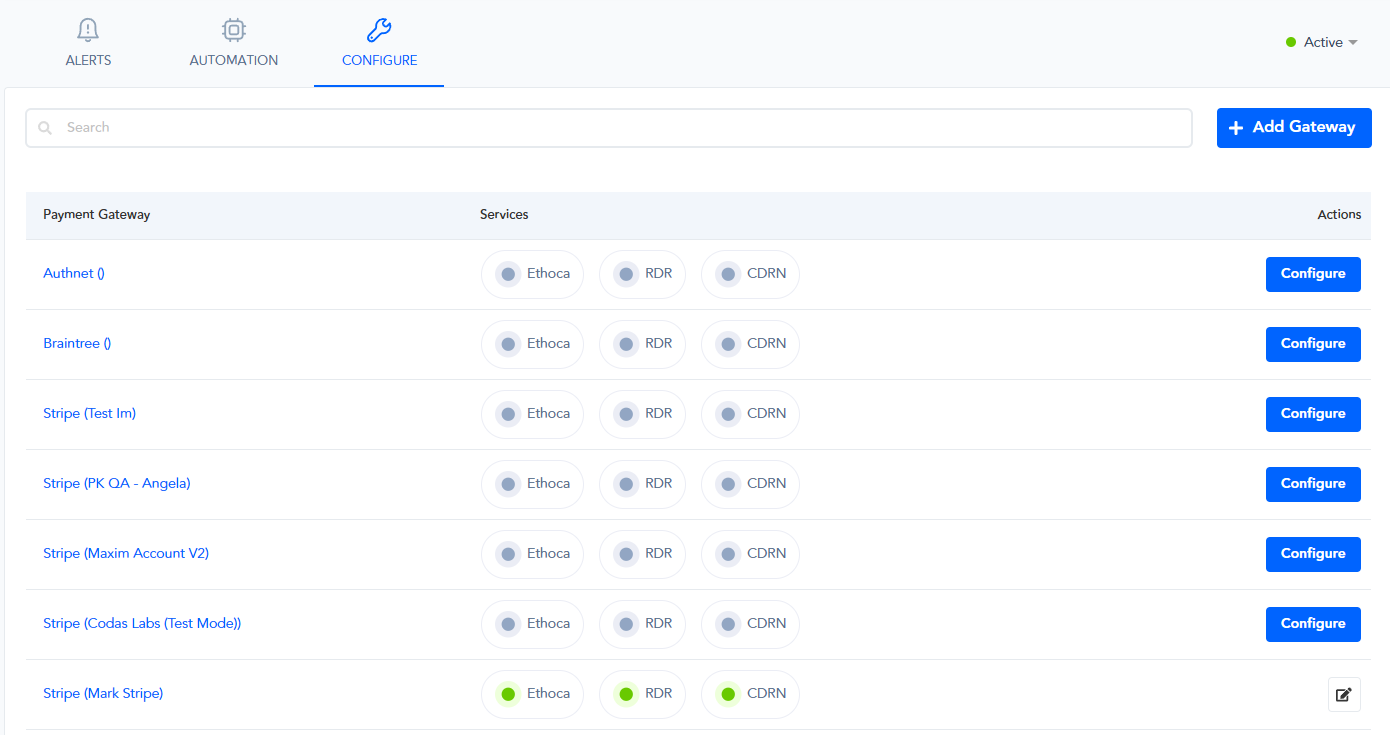1390x735 pixels.
Task: Open the Stripe (PK QA - Angela) link
Action: [116, 484]
